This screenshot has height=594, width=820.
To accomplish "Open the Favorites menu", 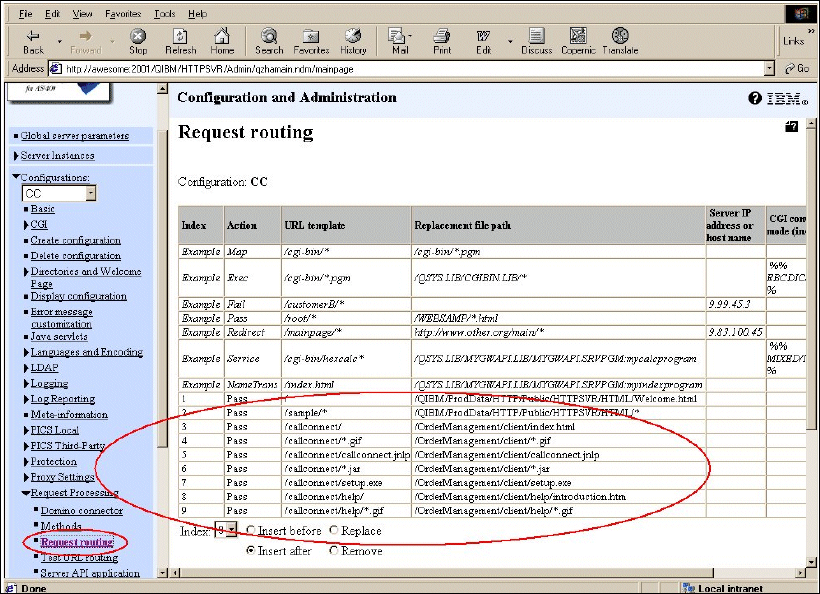I will tap(123, 14).
